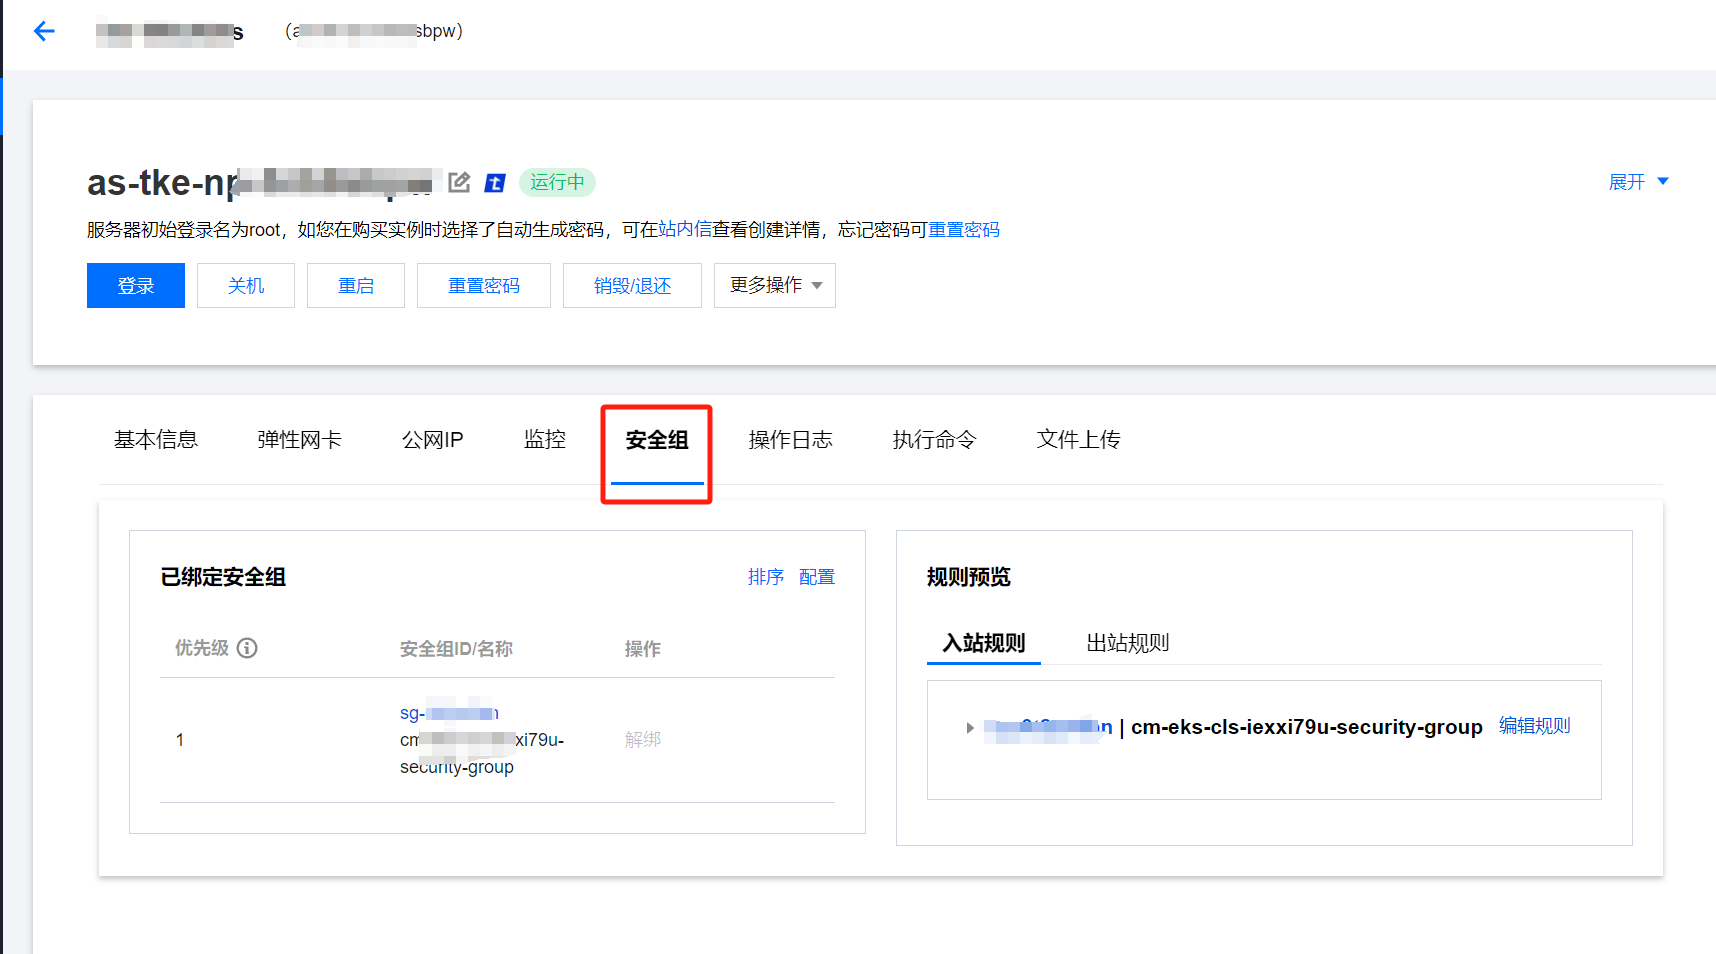Open the 操作日志 tab

[x=790, y=440]
